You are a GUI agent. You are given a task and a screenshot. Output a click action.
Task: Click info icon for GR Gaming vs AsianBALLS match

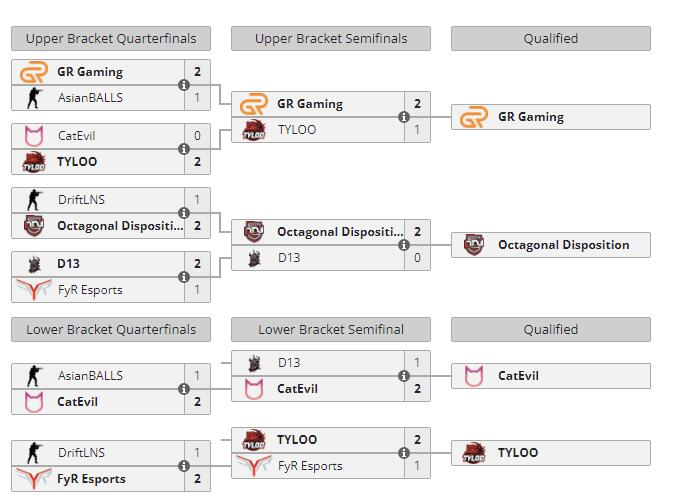pyautogui.click(x=184, y=85)
